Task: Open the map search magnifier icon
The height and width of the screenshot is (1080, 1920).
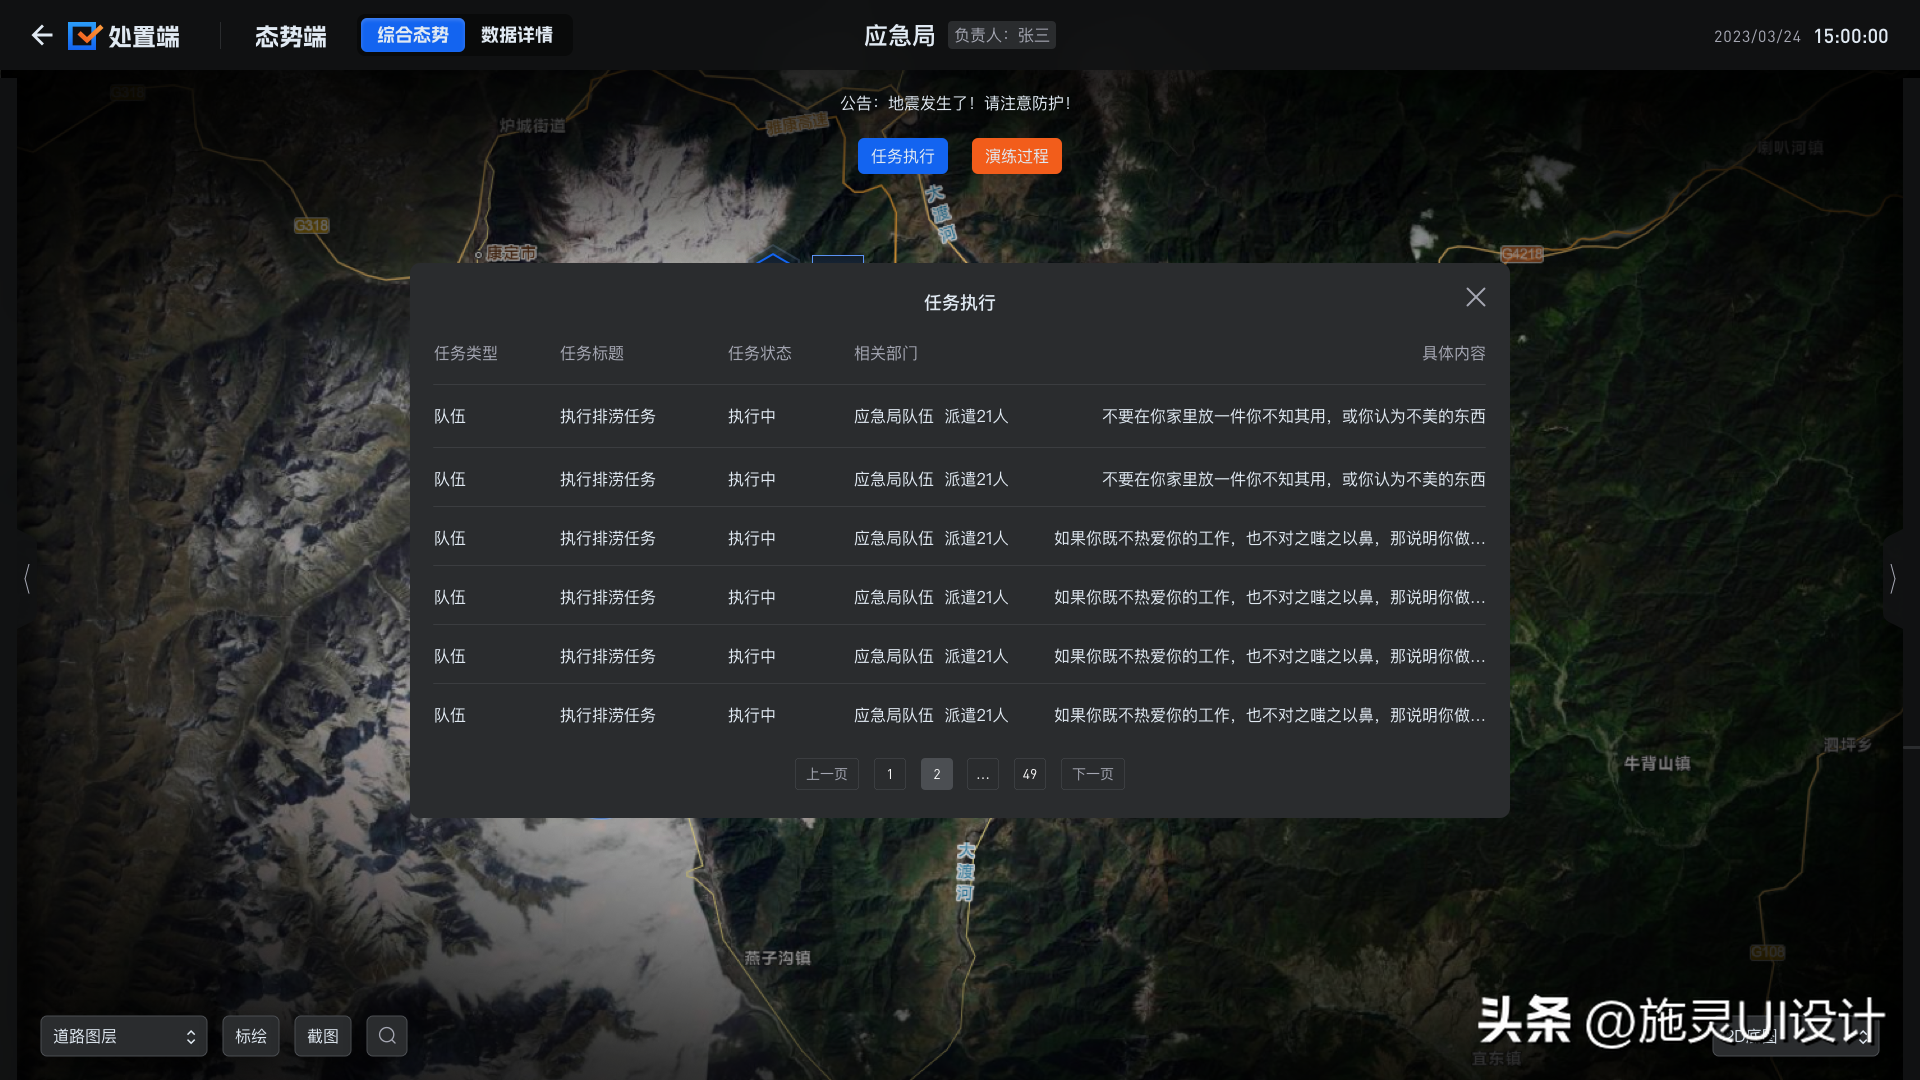Action: coord(387,1036)
